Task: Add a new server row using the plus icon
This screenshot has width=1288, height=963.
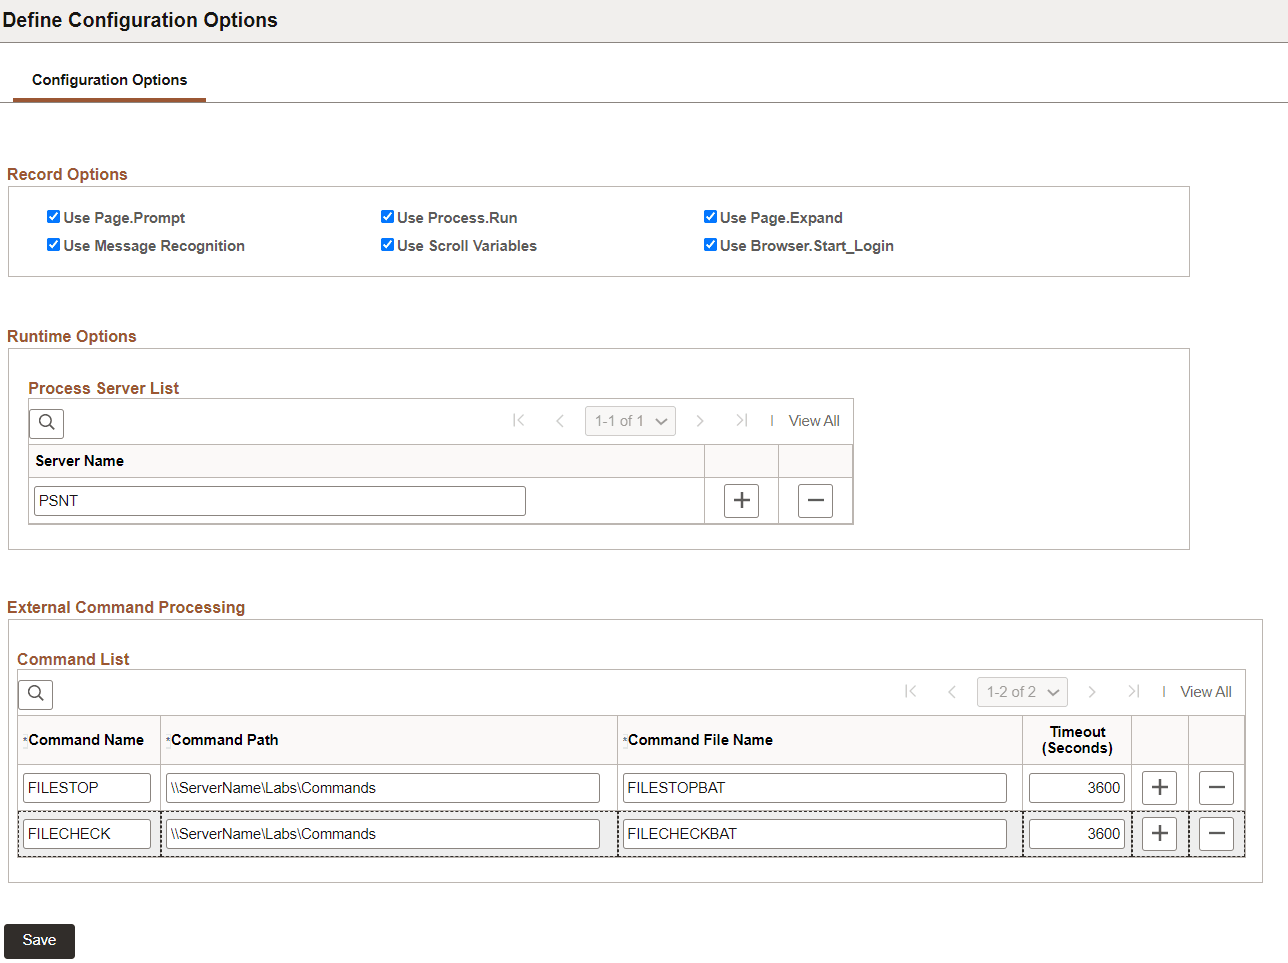Action: pos(741,500)
